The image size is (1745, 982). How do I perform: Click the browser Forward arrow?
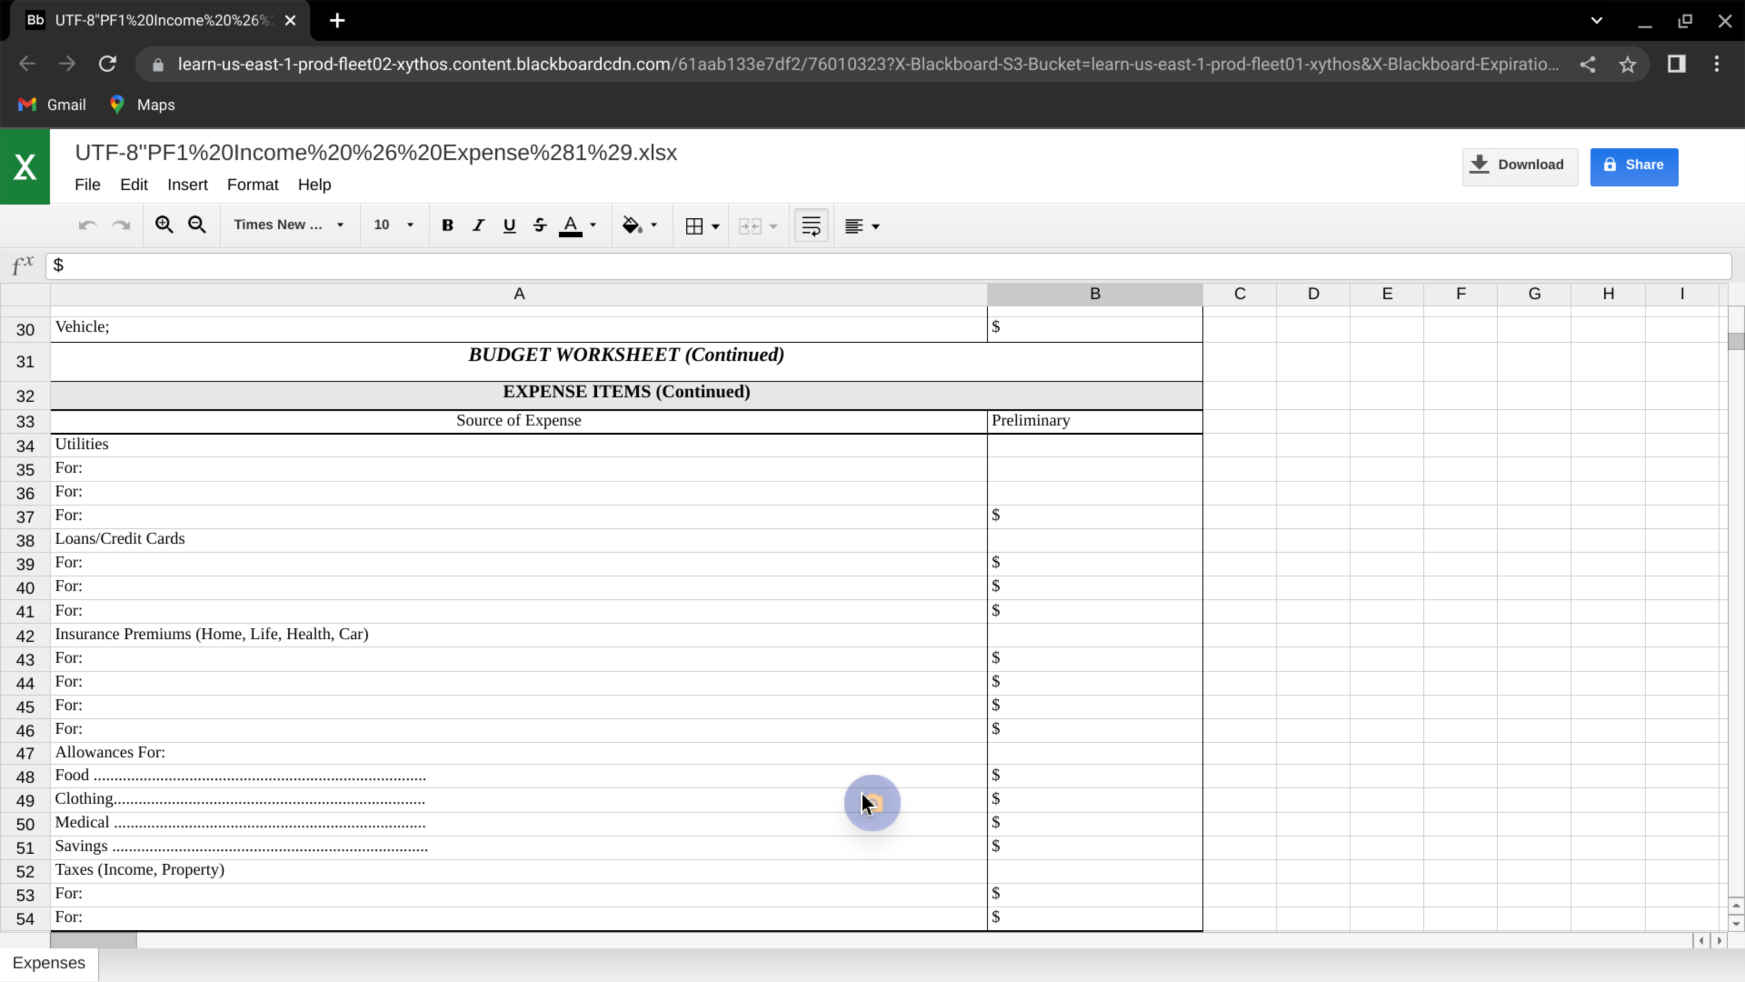tap(67, 64)
